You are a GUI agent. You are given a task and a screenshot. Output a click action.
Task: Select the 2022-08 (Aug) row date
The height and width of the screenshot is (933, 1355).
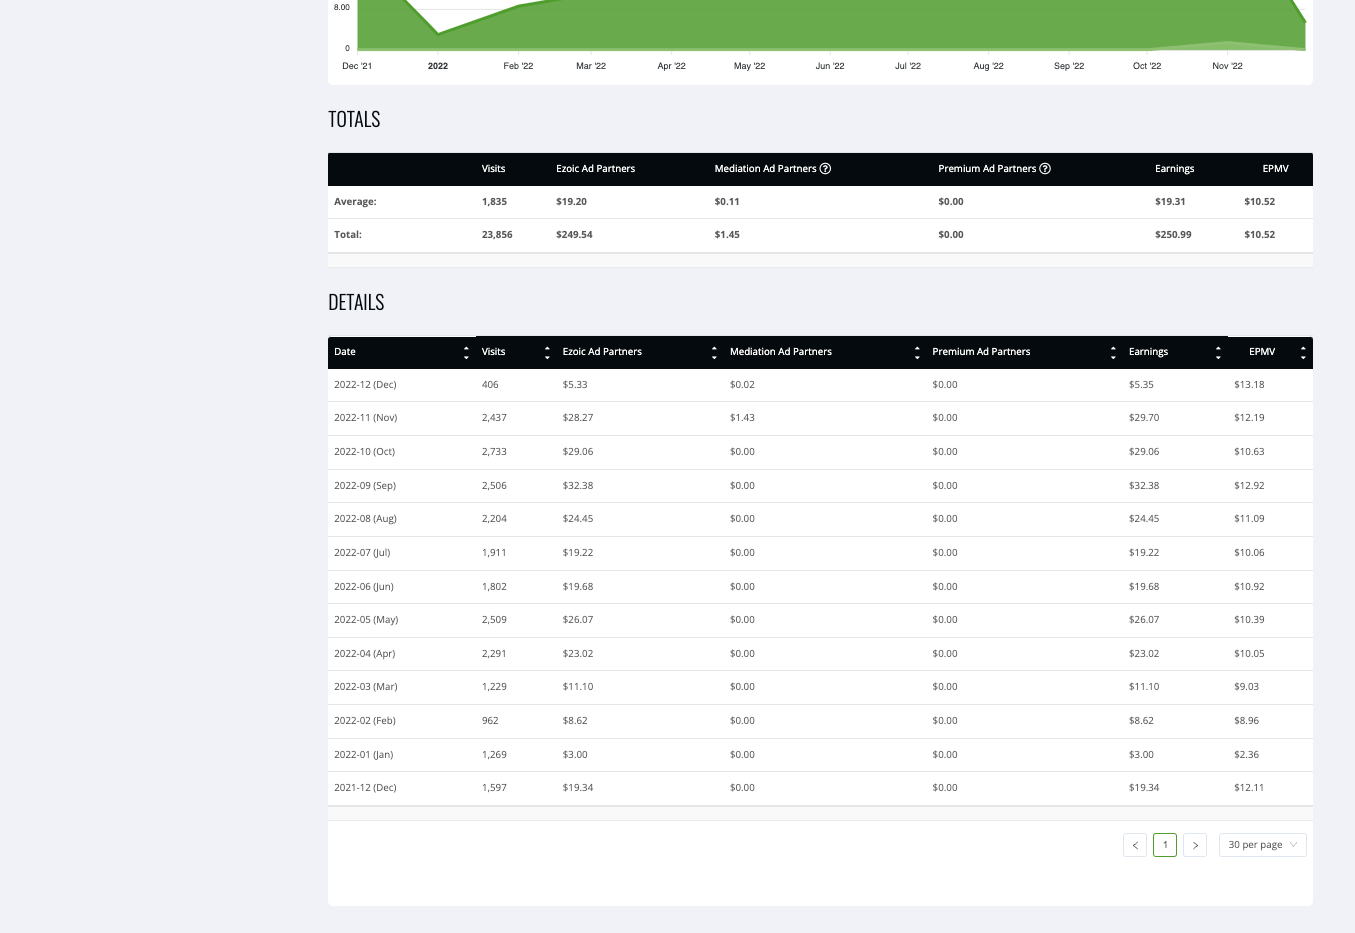pos(365,519)
